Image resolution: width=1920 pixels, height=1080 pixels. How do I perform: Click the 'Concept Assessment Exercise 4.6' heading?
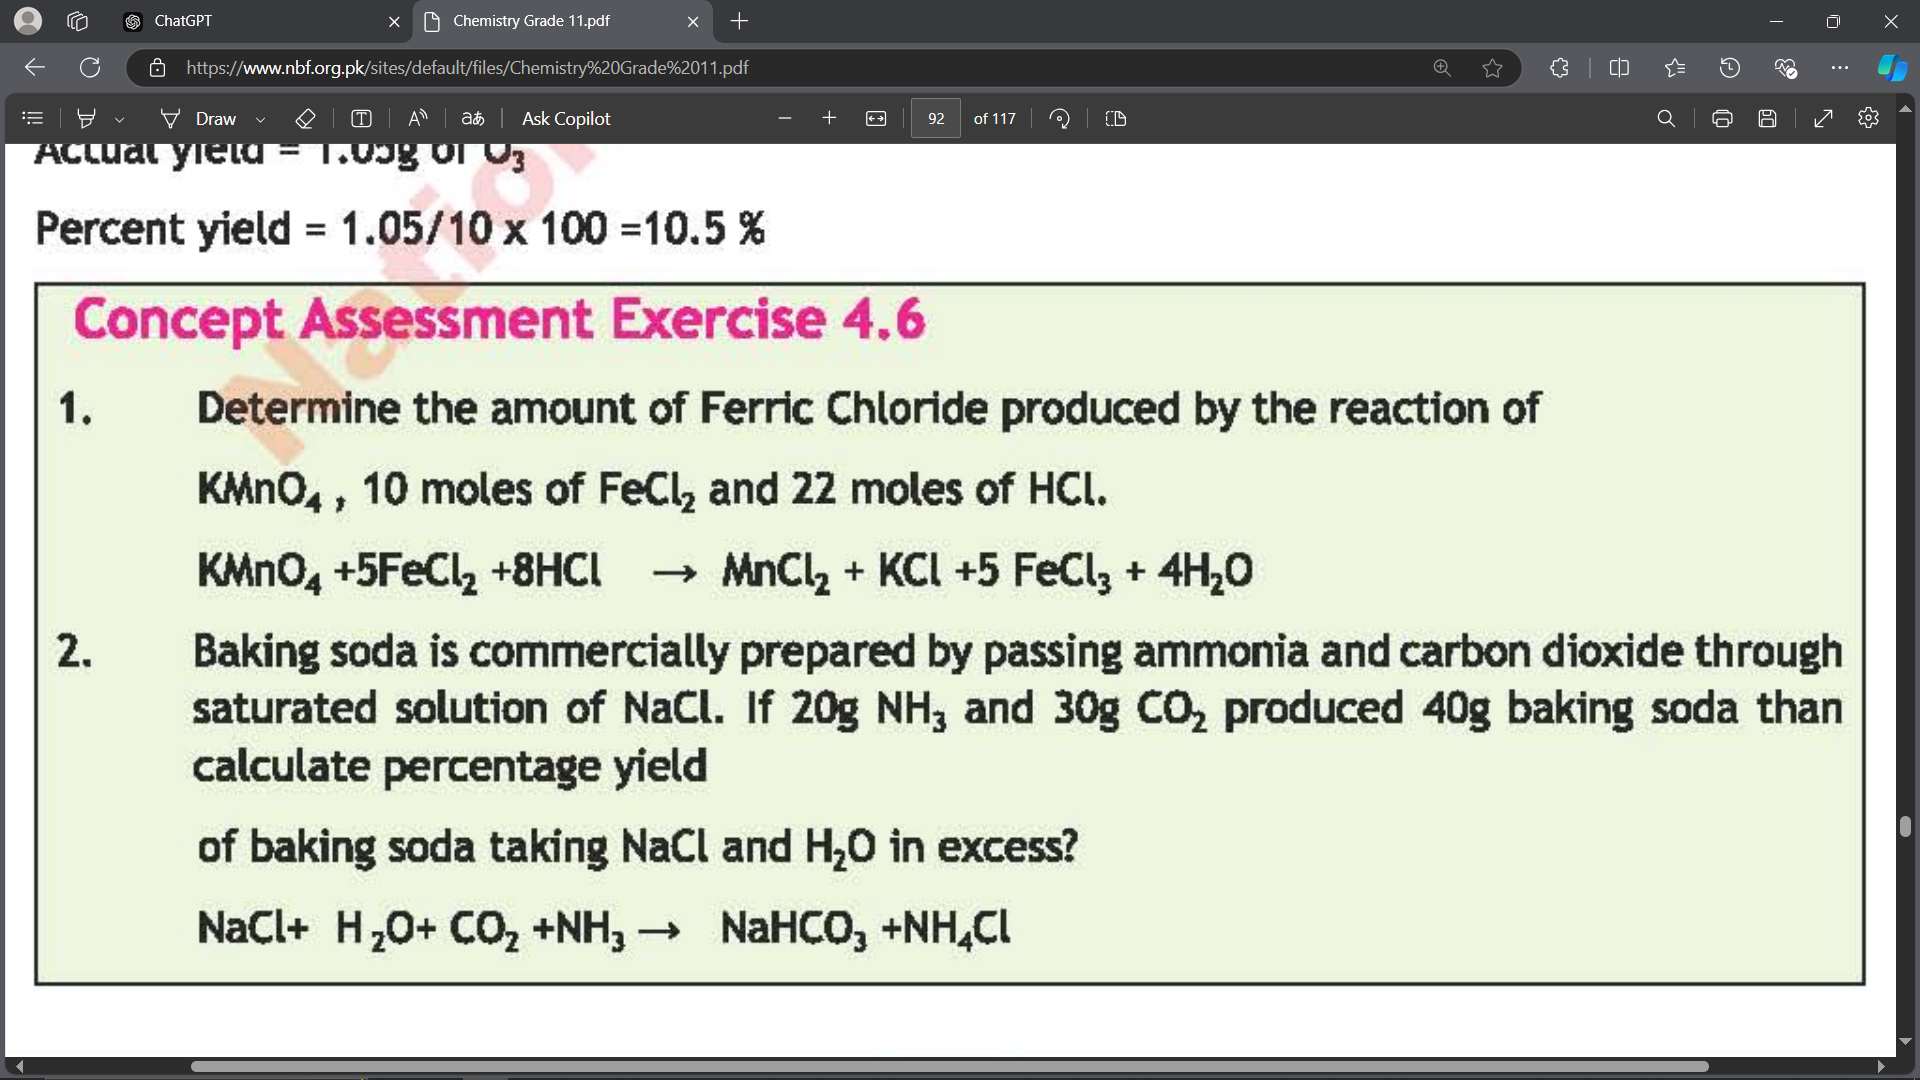[499, 319]
